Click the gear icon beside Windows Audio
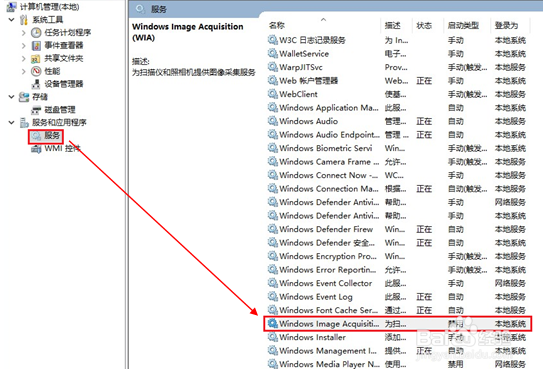The width and height of the screenshot is (543, 374). [273, 121]
